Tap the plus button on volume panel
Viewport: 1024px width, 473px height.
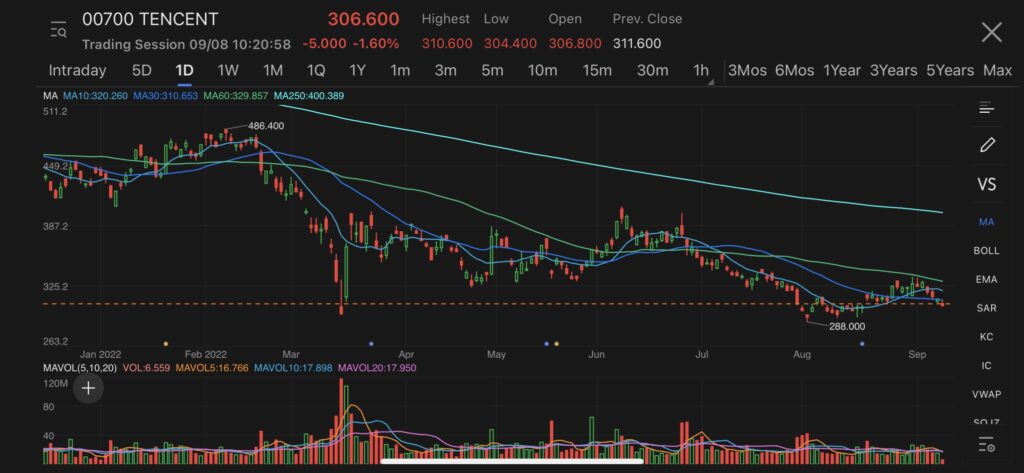point(88,388)
